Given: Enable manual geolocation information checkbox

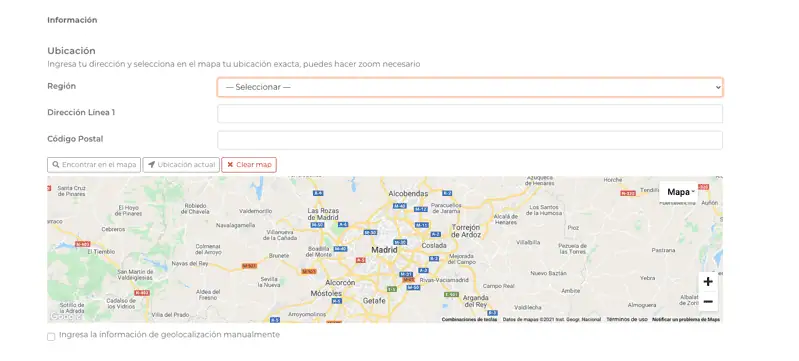Looking at the screenshot, I should 51,337.
